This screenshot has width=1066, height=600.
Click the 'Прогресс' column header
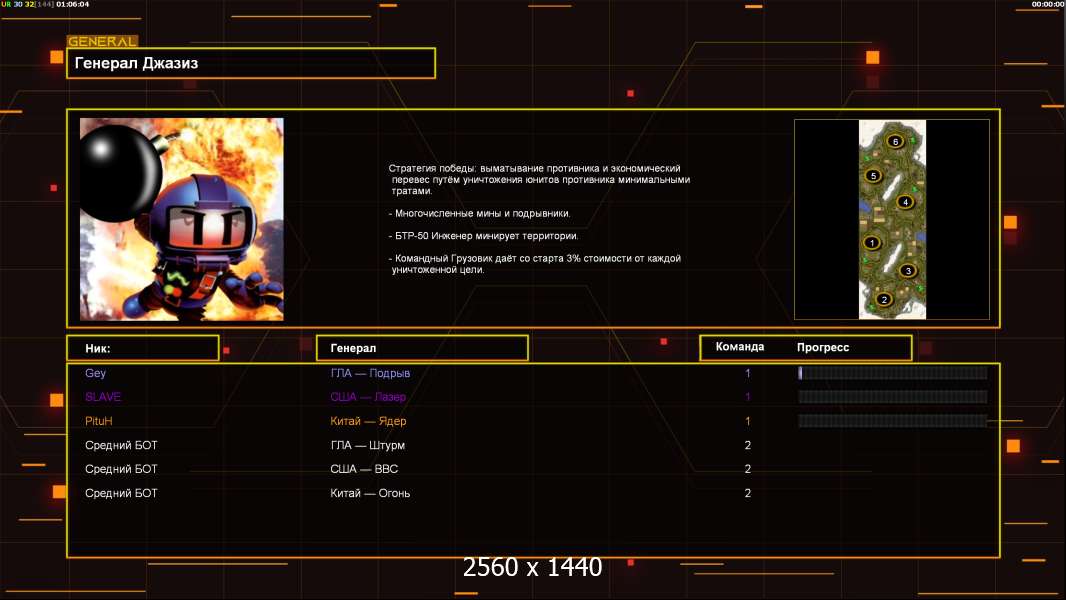pos(823,347)
